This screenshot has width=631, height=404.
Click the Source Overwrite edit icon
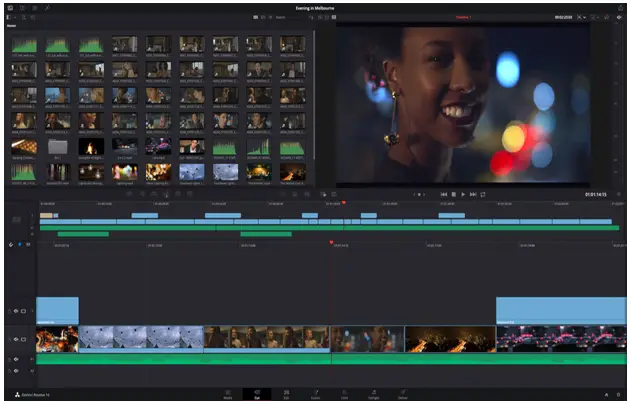(x=190, y=194)
